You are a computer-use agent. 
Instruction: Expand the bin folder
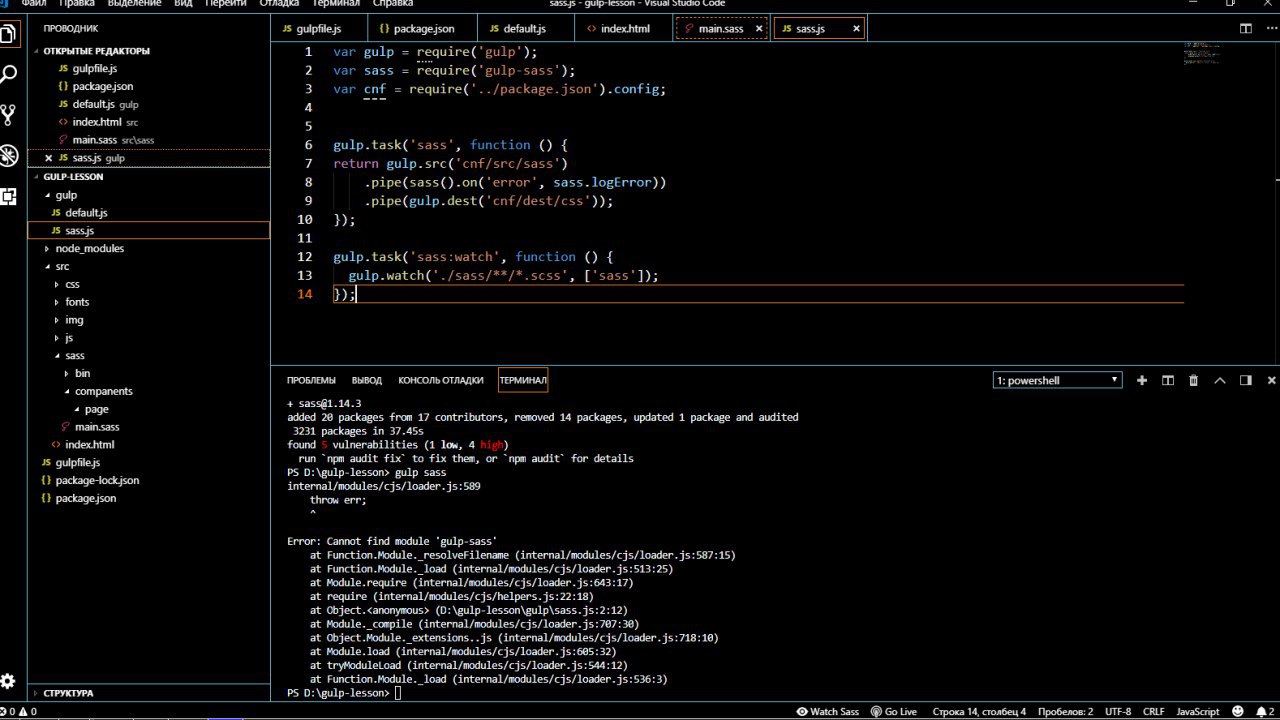pos(82,374)
